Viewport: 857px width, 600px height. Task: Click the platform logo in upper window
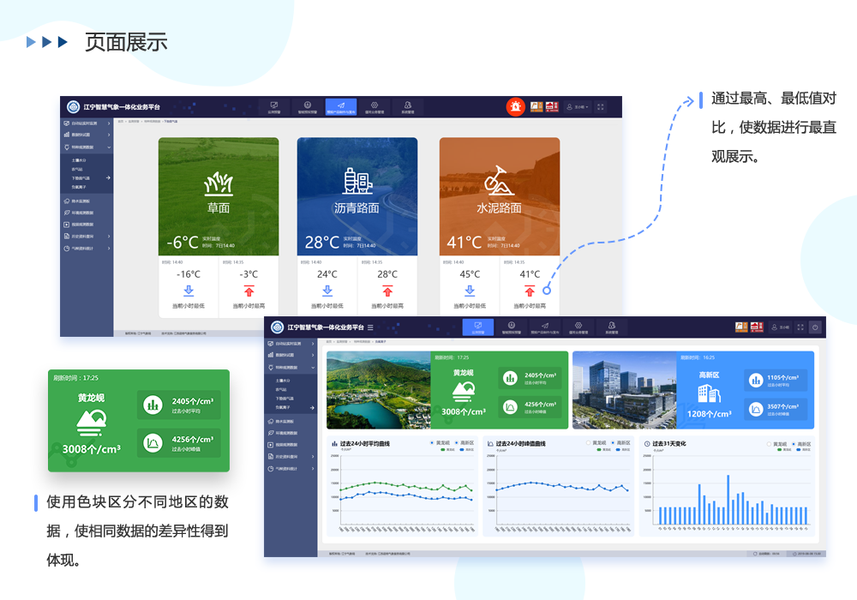click(x=73, y=107)
